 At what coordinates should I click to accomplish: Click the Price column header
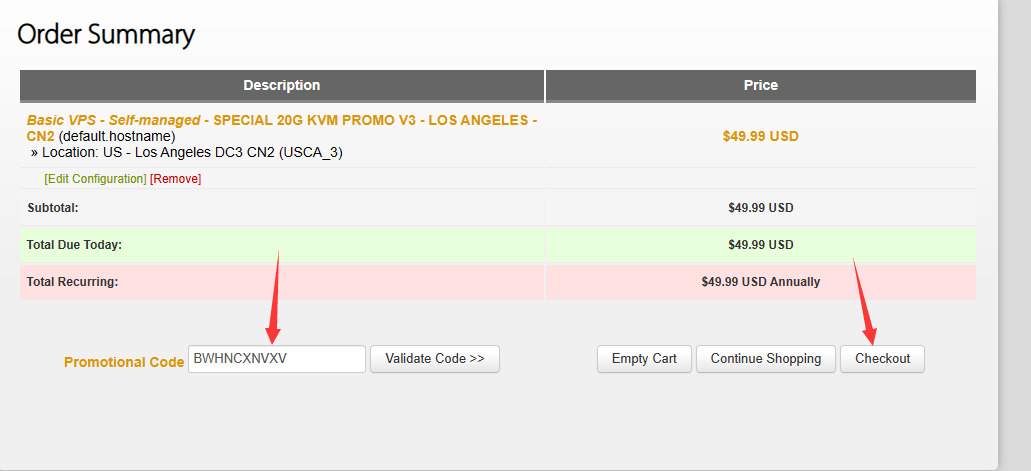point(760,86)
